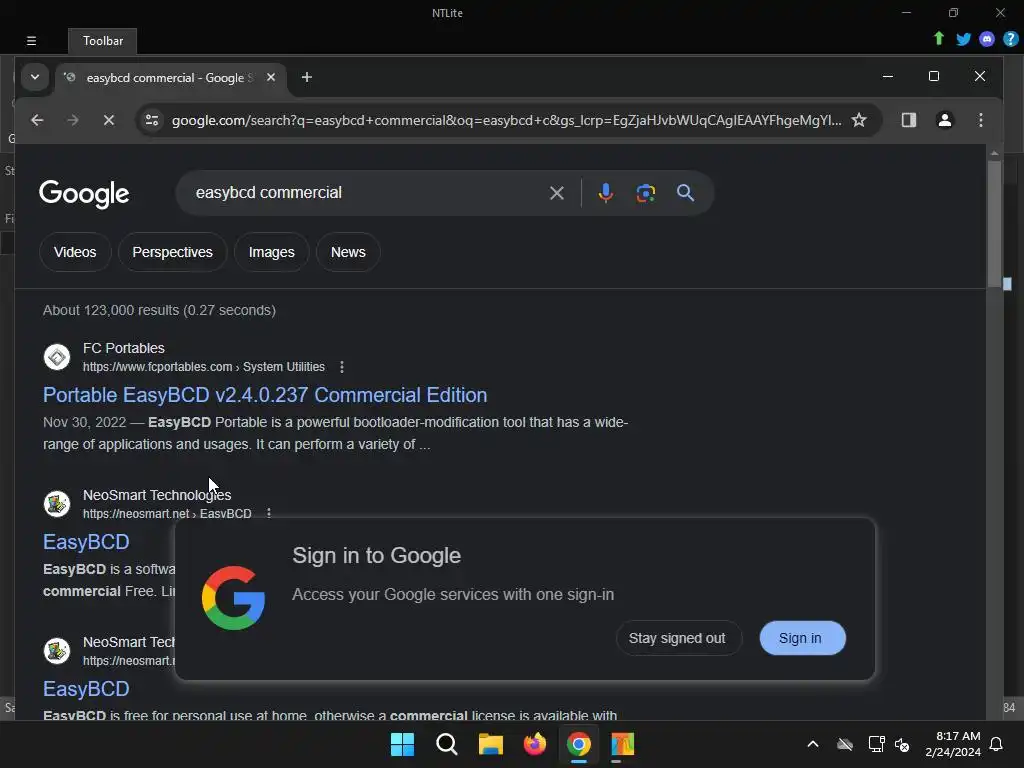
Task: Open more options for first NeoSmart result
Action: coord(268,513)
